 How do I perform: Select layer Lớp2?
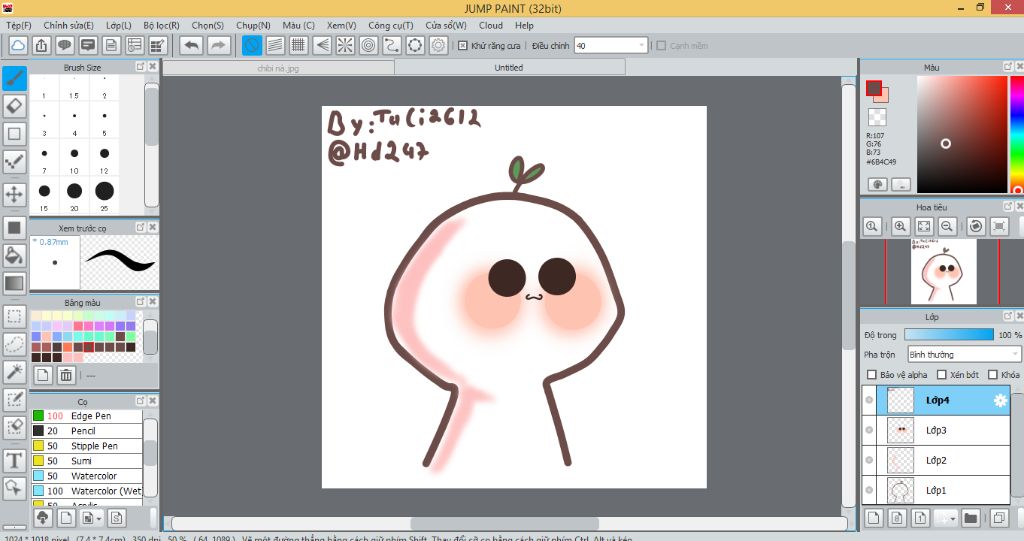click(x=936, y=460)
